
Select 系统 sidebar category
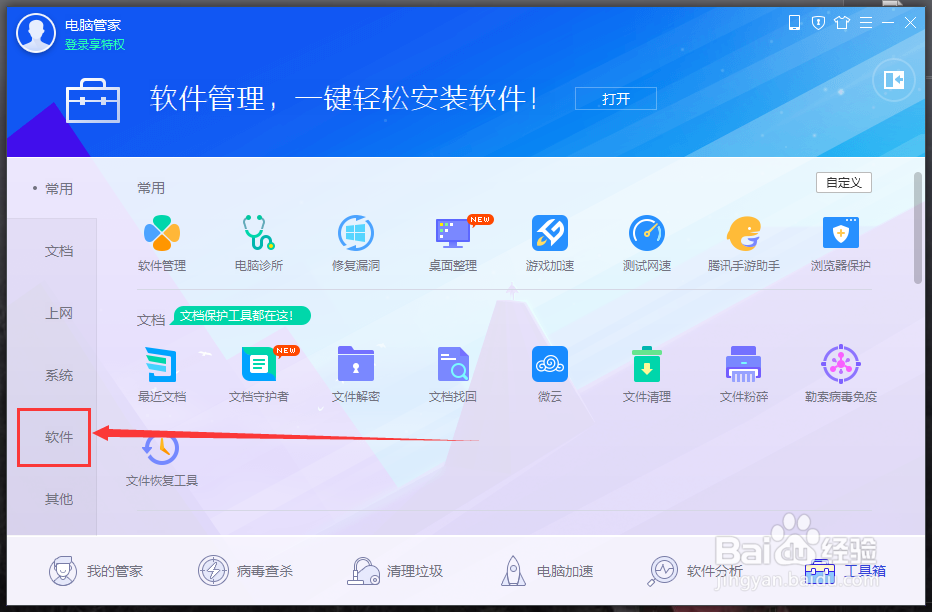[59, 375]
